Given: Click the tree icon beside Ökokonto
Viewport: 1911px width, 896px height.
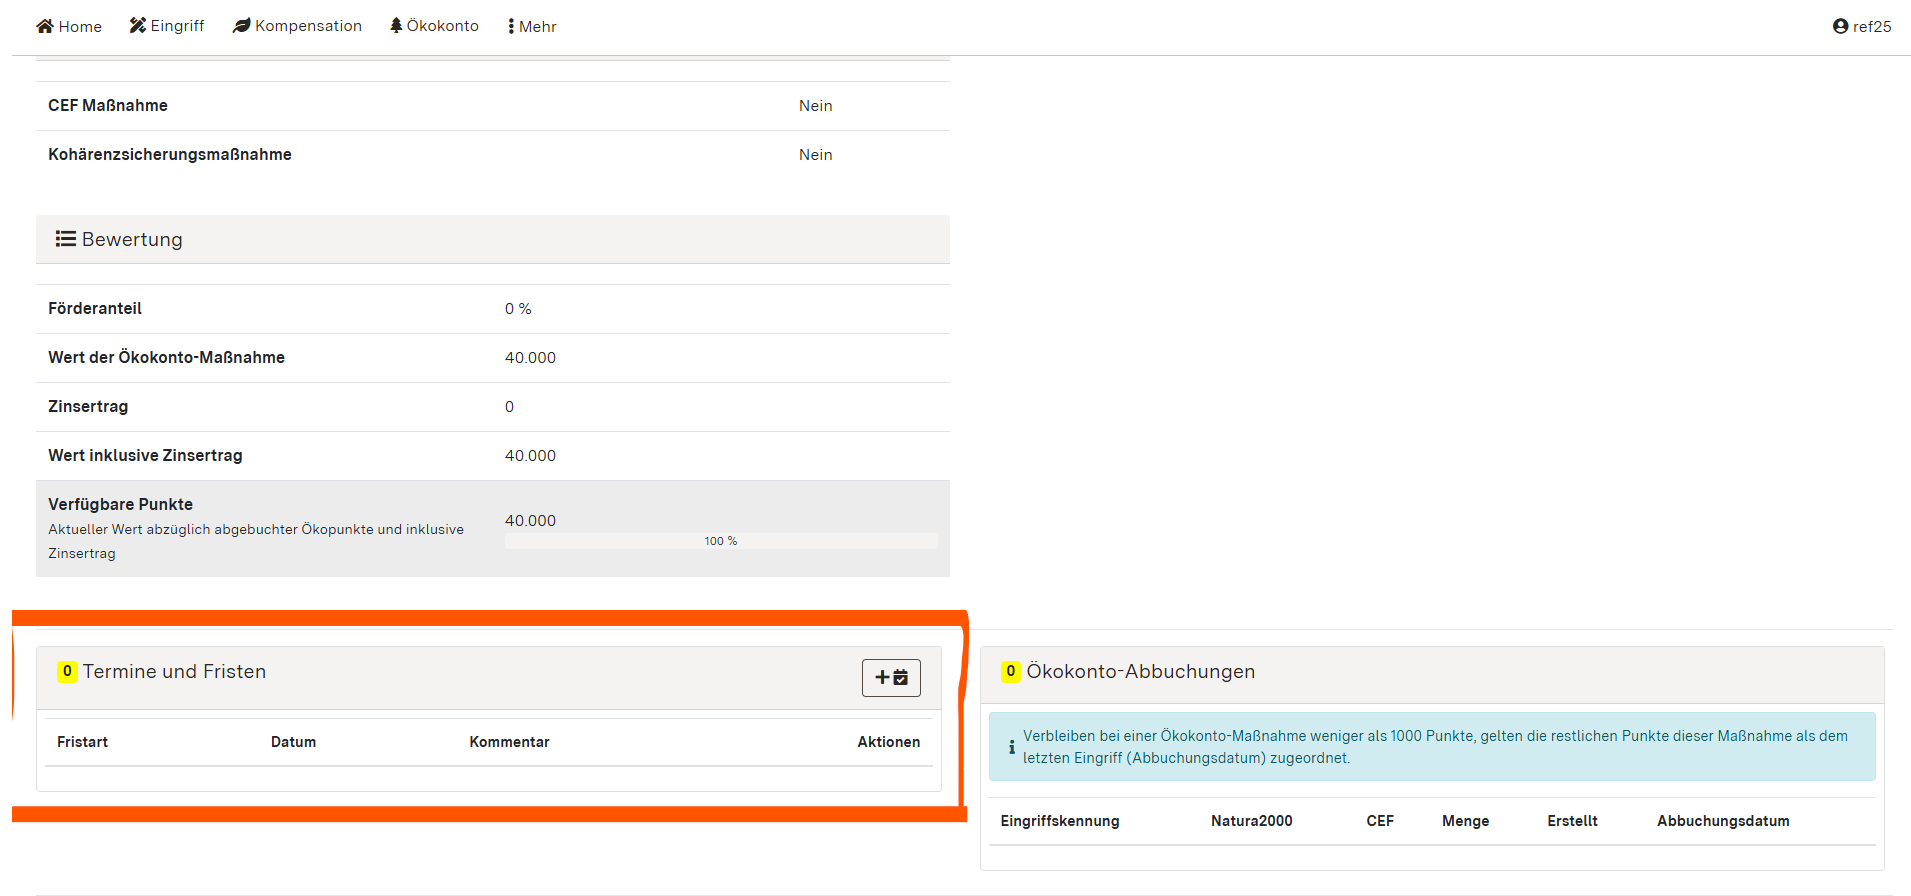Looking at the screenshot, I should 396,25.
